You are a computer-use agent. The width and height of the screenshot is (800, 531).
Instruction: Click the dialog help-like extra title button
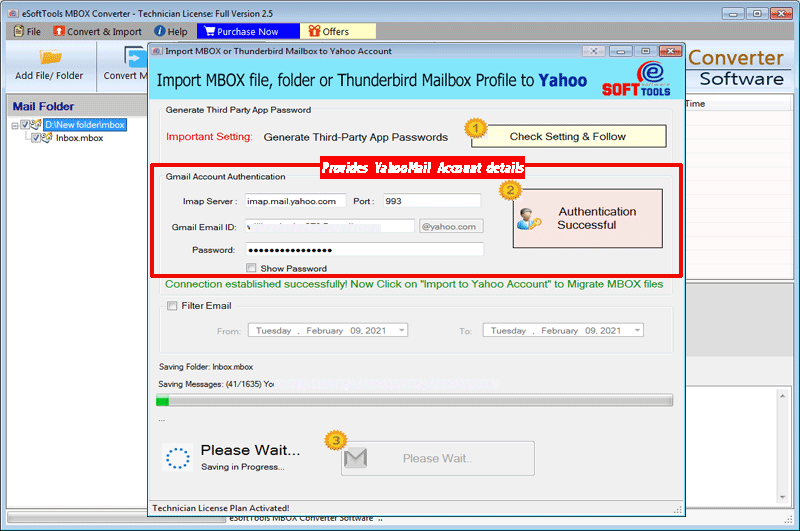pos(594,51)
